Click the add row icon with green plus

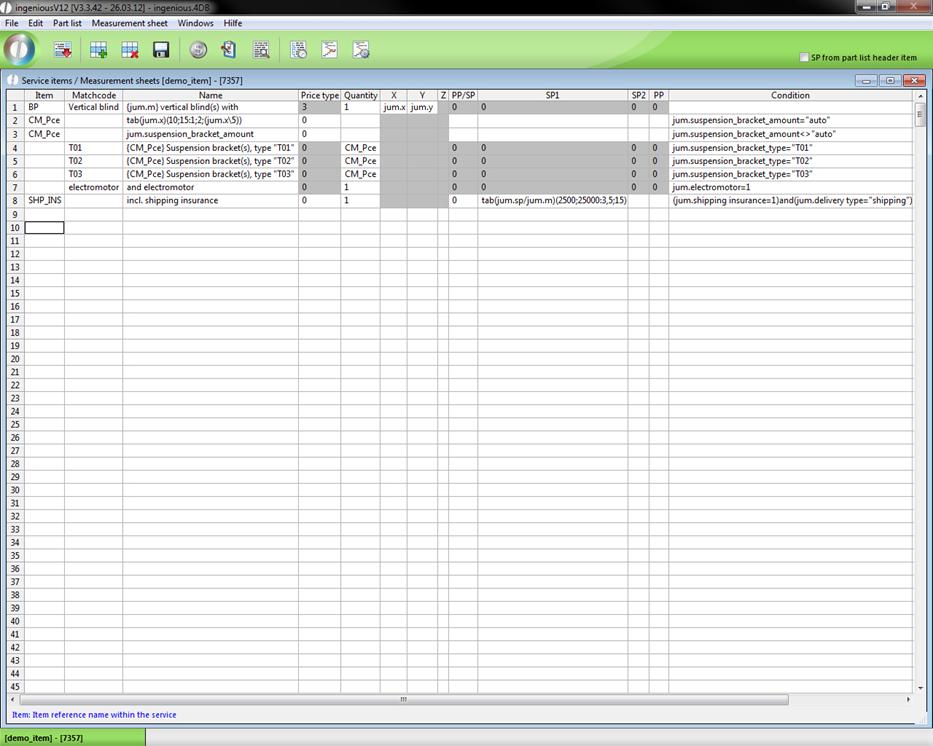(x=99, y=50)
